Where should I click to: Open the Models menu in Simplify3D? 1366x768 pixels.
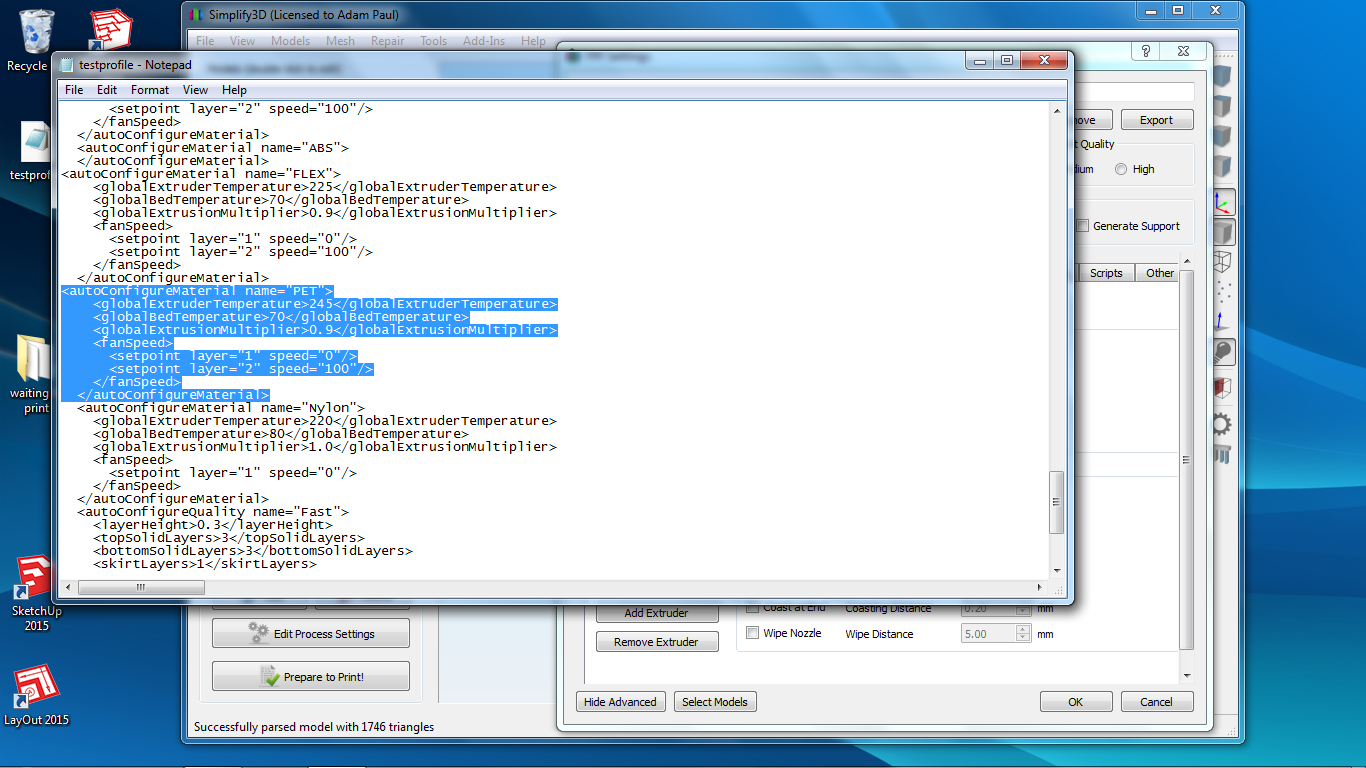290,41
